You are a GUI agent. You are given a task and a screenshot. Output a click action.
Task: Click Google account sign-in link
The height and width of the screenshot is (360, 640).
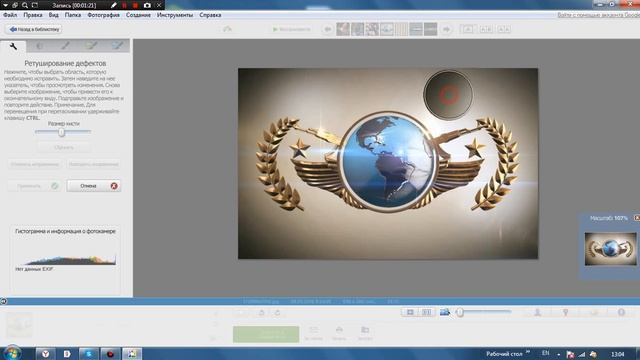(598, 15)
